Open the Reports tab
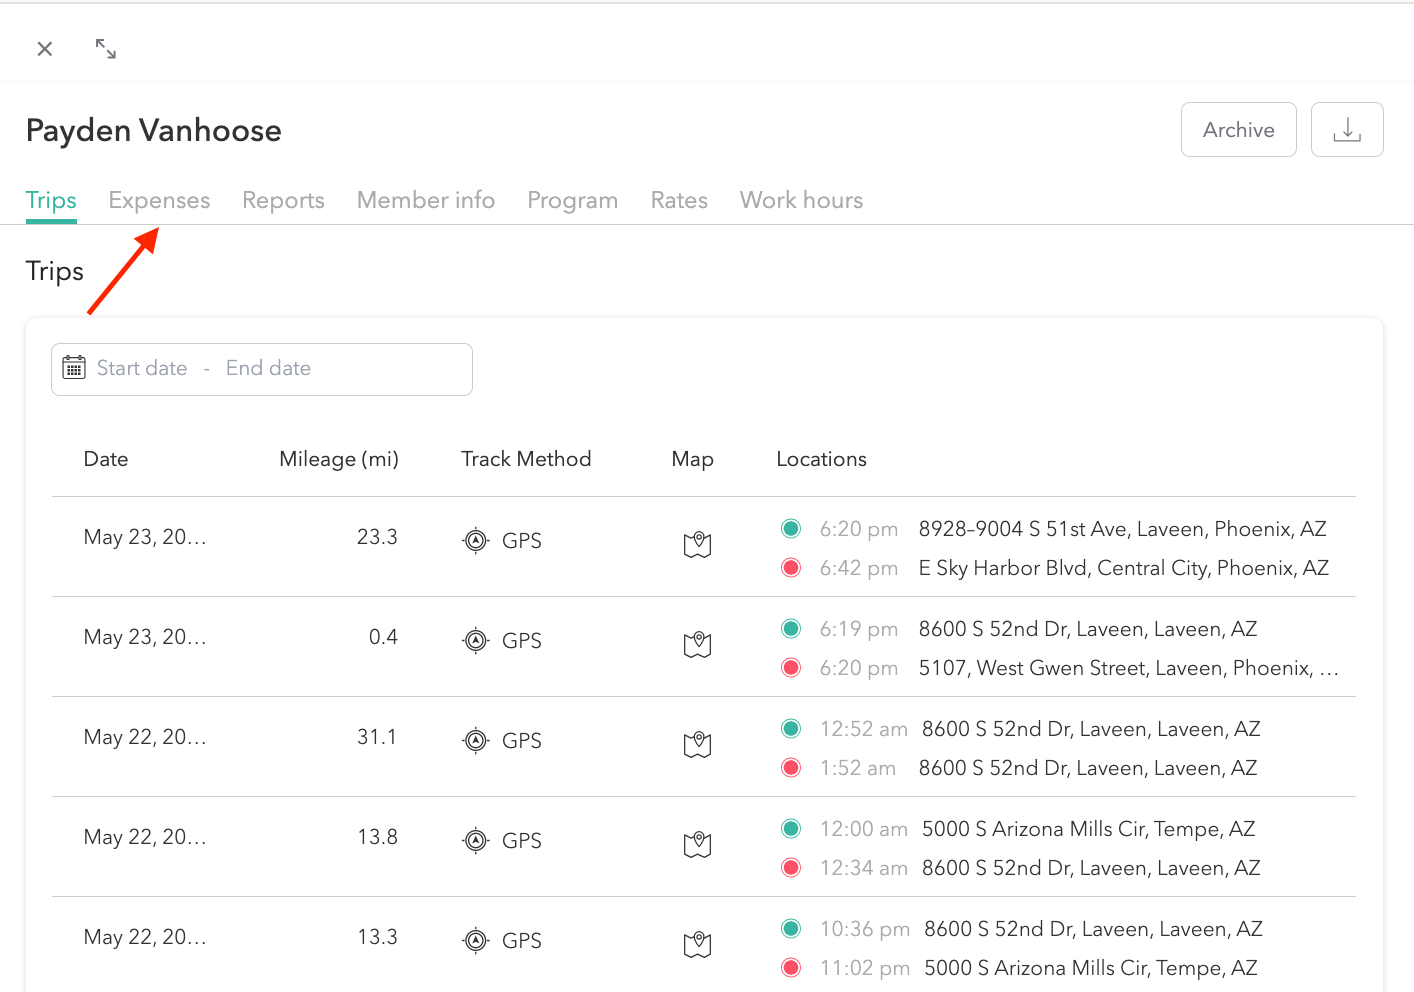Screen dimensions: 1414x992 tap(283, 200)
